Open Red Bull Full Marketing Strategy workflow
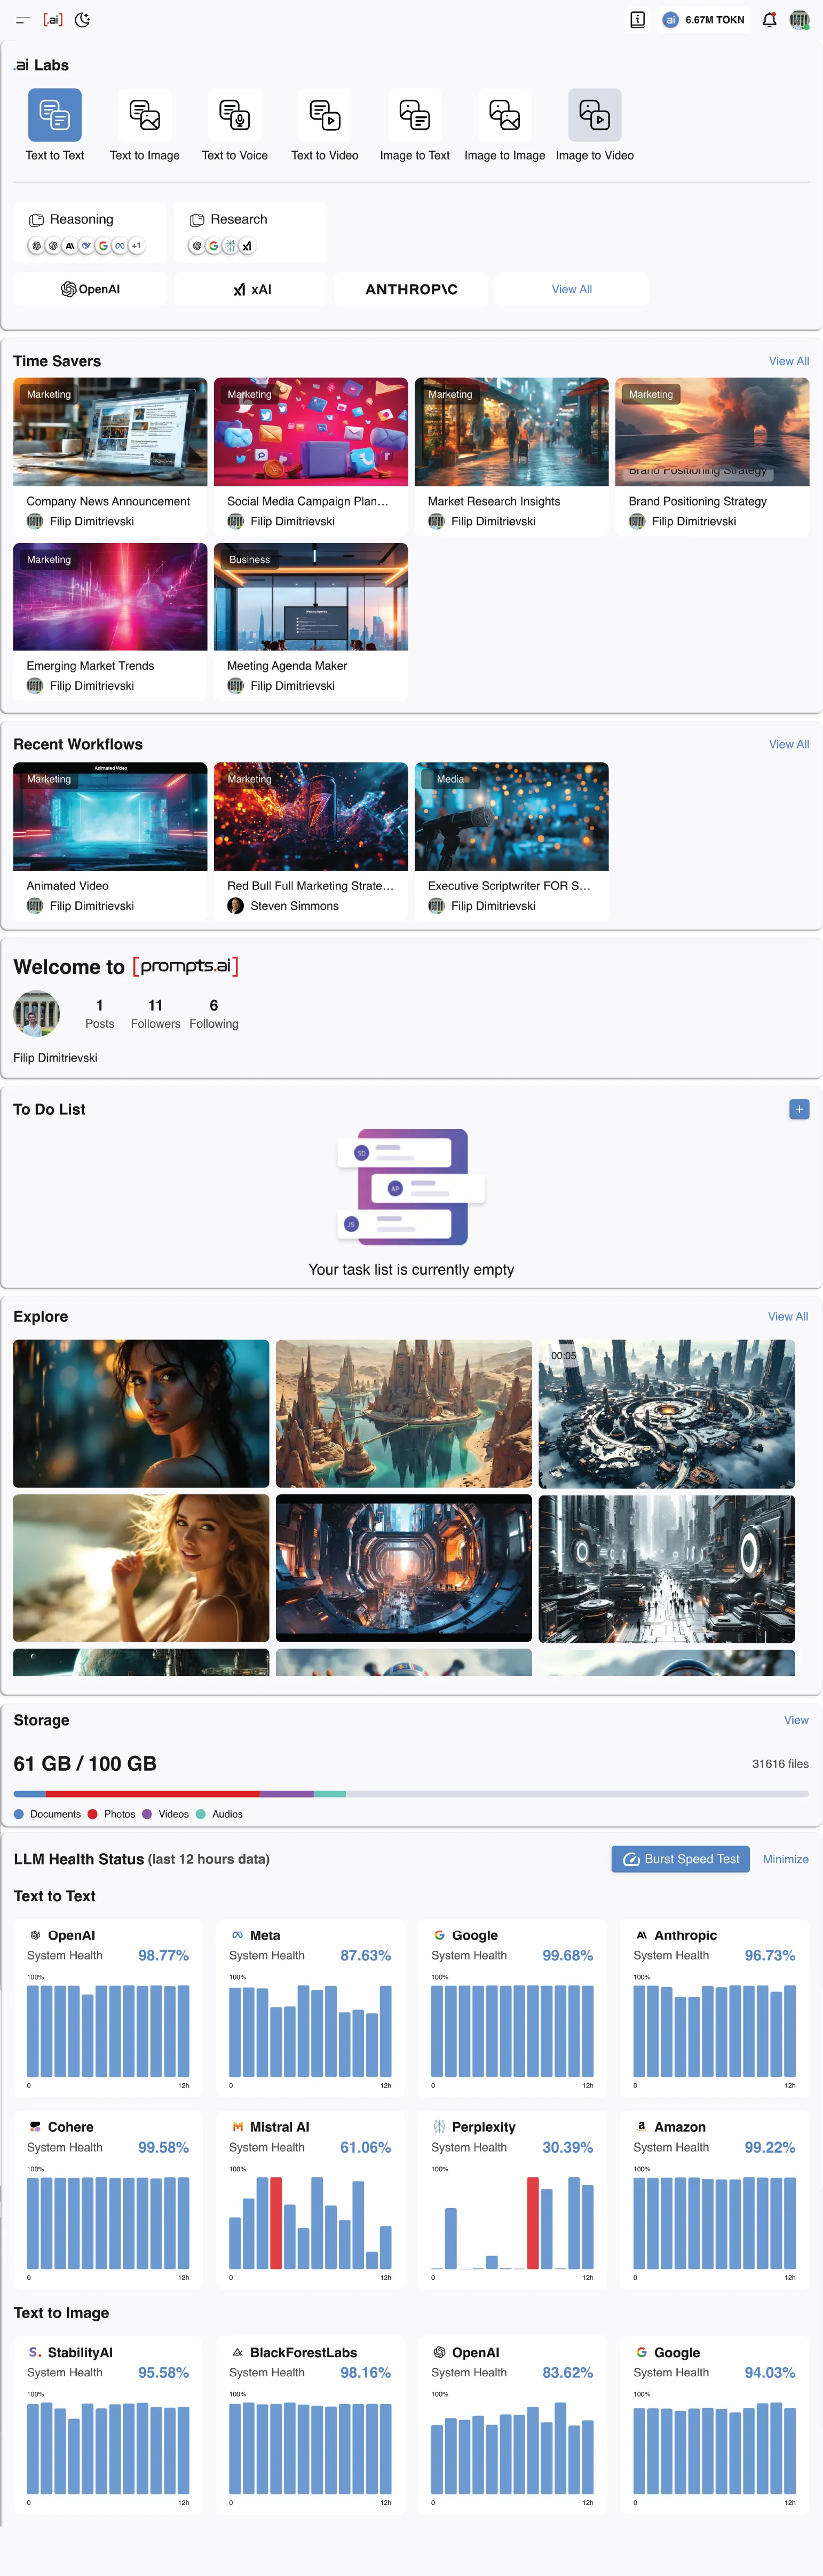 (311, 841)
